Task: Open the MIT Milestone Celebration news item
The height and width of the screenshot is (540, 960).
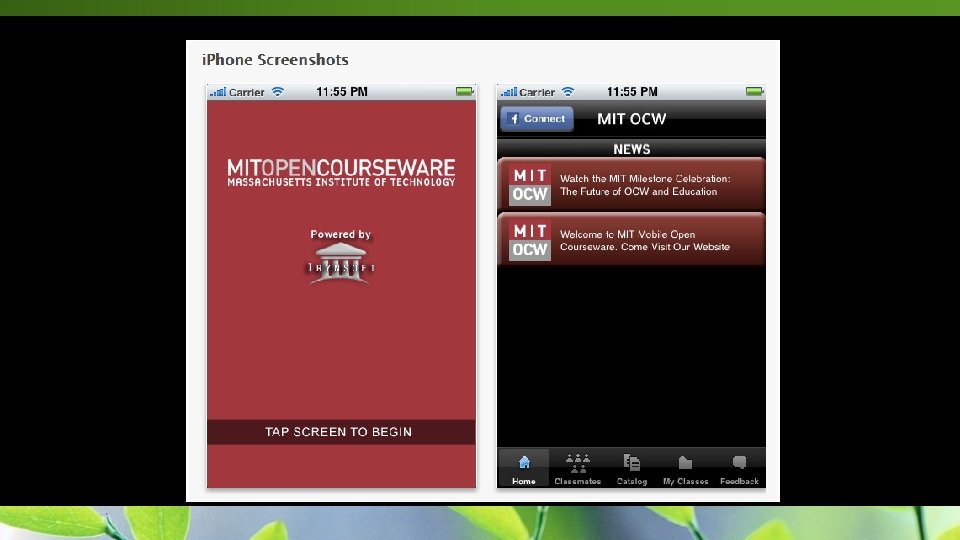Action: tap(631, 185)
